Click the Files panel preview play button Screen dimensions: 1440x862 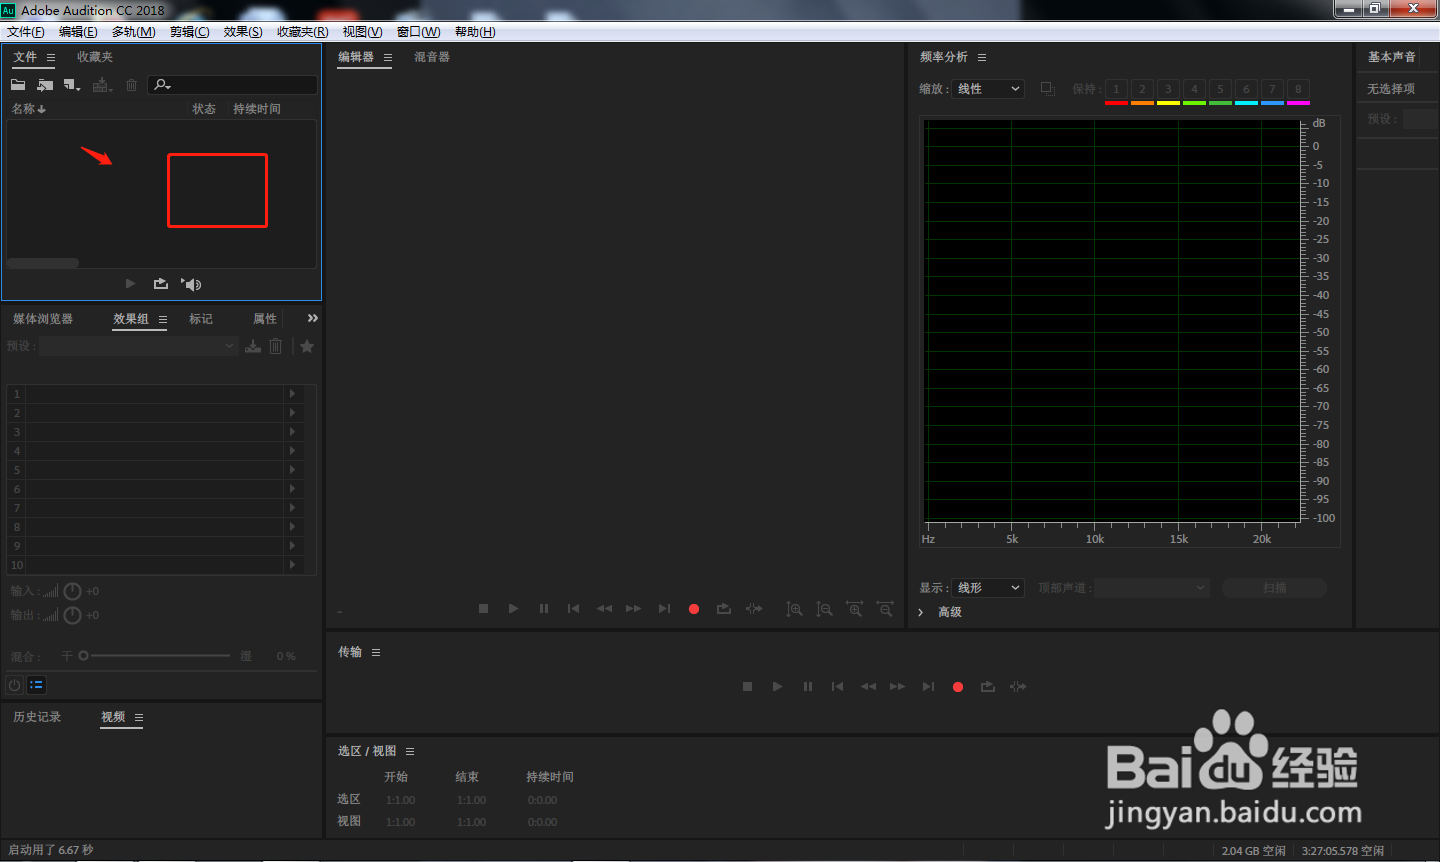[x=130, y=284]
